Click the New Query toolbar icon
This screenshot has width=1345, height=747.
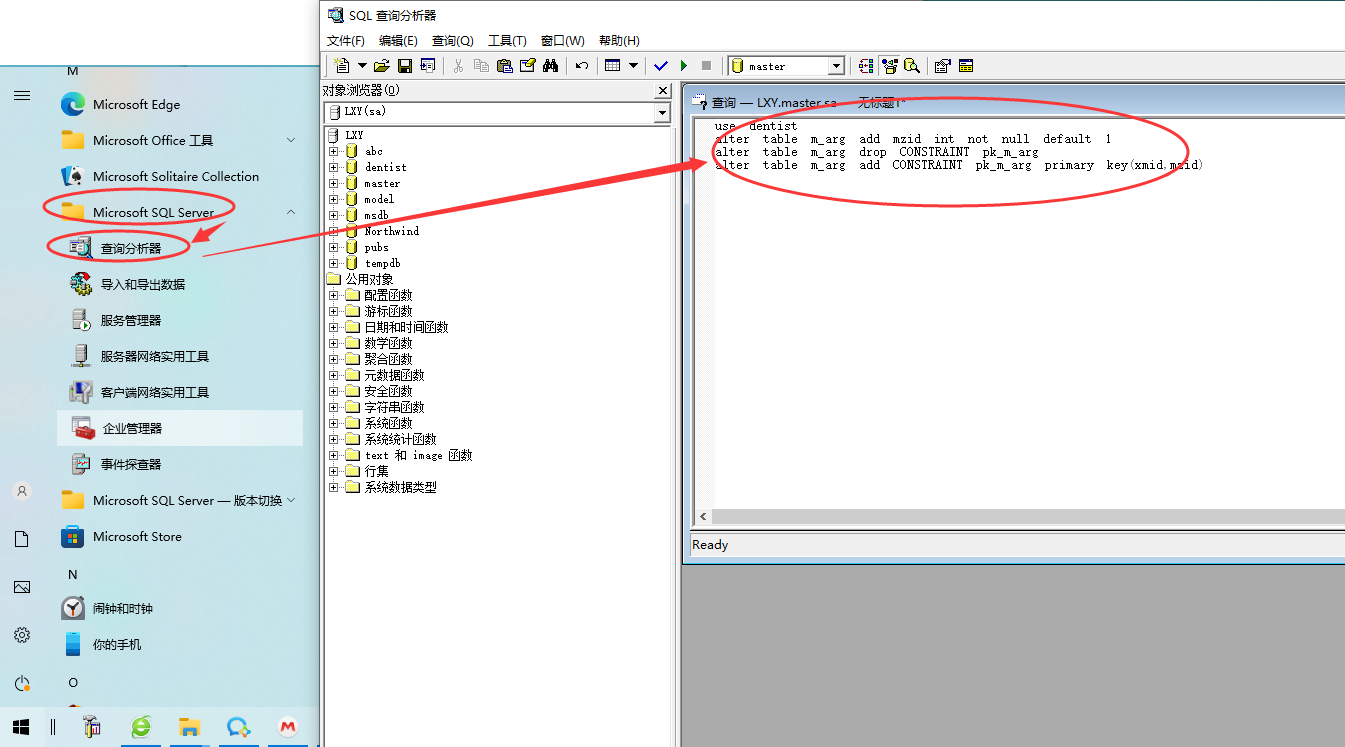click(x=342, y=66)
